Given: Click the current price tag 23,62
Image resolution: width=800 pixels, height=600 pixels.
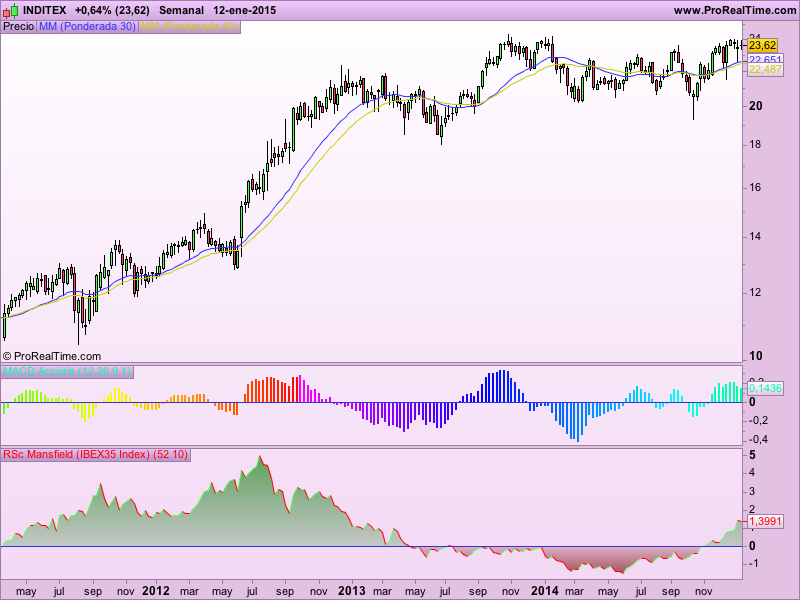Looking at the screenshot, I should coord(763,45).
